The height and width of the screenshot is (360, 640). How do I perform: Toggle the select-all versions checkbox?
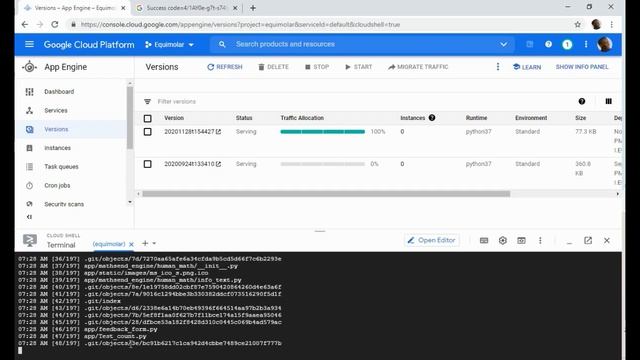pyautogui.click(x=148, y=118)
